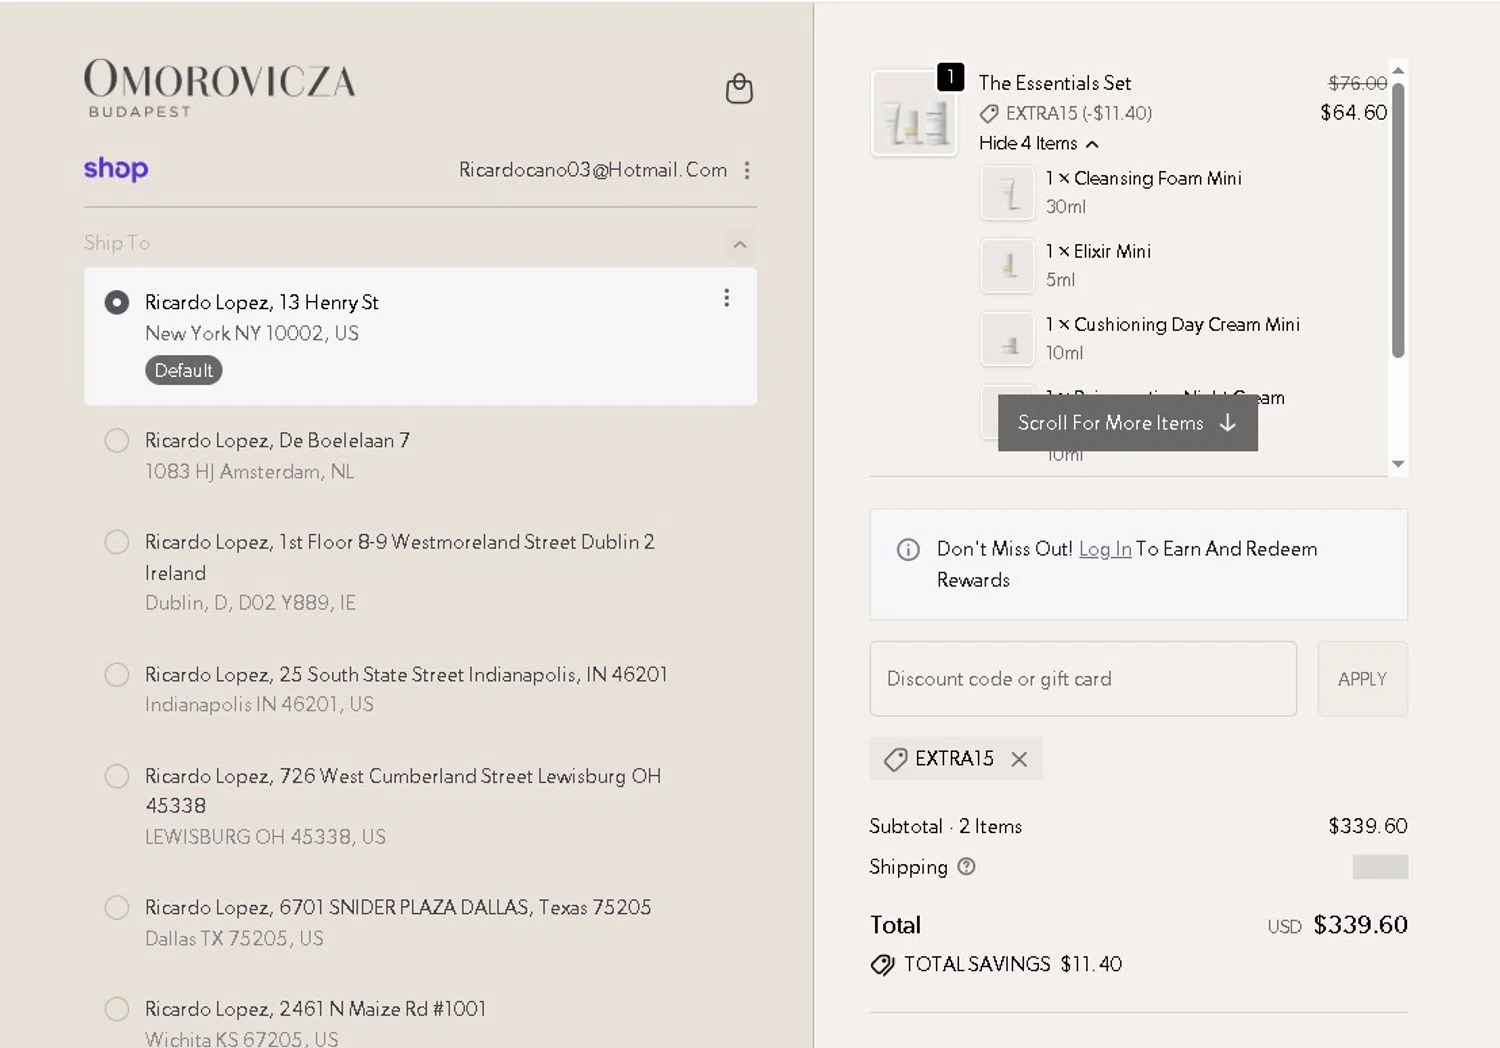Click the email Ricardocano03@Hotmail.Com
This screenshot has height=1048, width=1500.
click(593, 170)
